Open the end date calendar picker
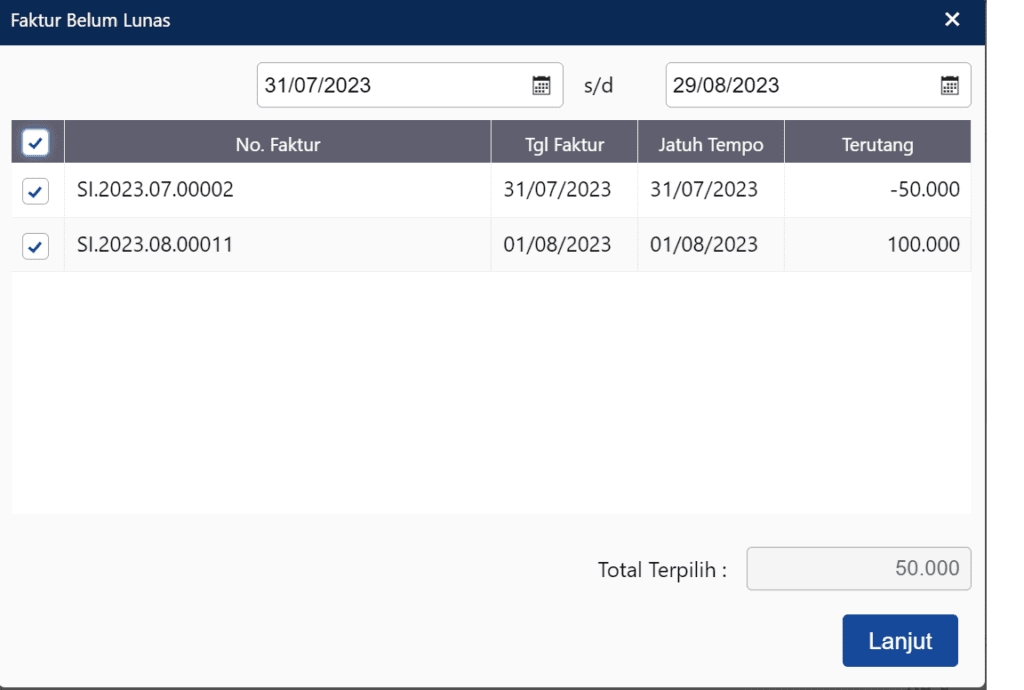 [949, 85]
